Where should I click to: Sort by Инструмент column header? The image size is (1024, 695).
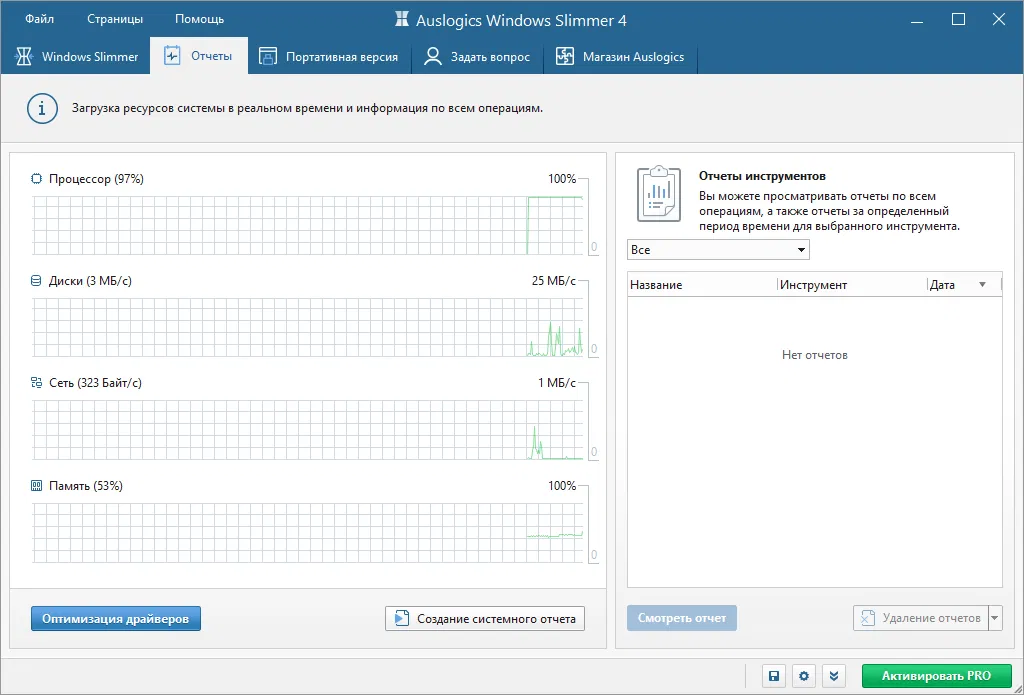click(x=852, y=285)
